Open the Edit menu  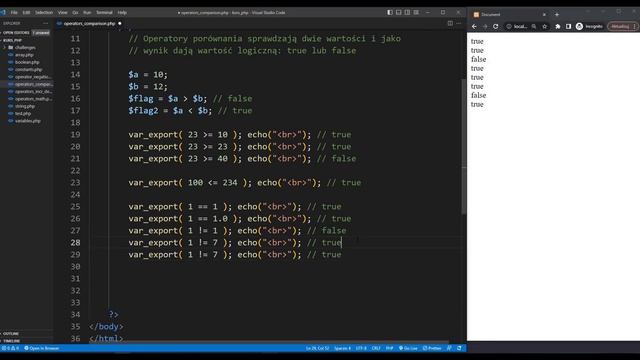point(26,13)
